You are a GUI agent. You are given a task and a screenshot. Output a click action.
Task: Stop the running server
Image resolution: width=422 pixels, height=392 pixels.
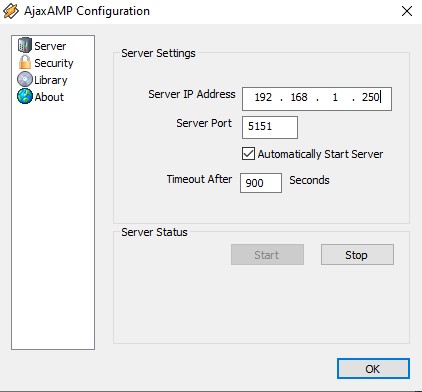pos(357,255)
